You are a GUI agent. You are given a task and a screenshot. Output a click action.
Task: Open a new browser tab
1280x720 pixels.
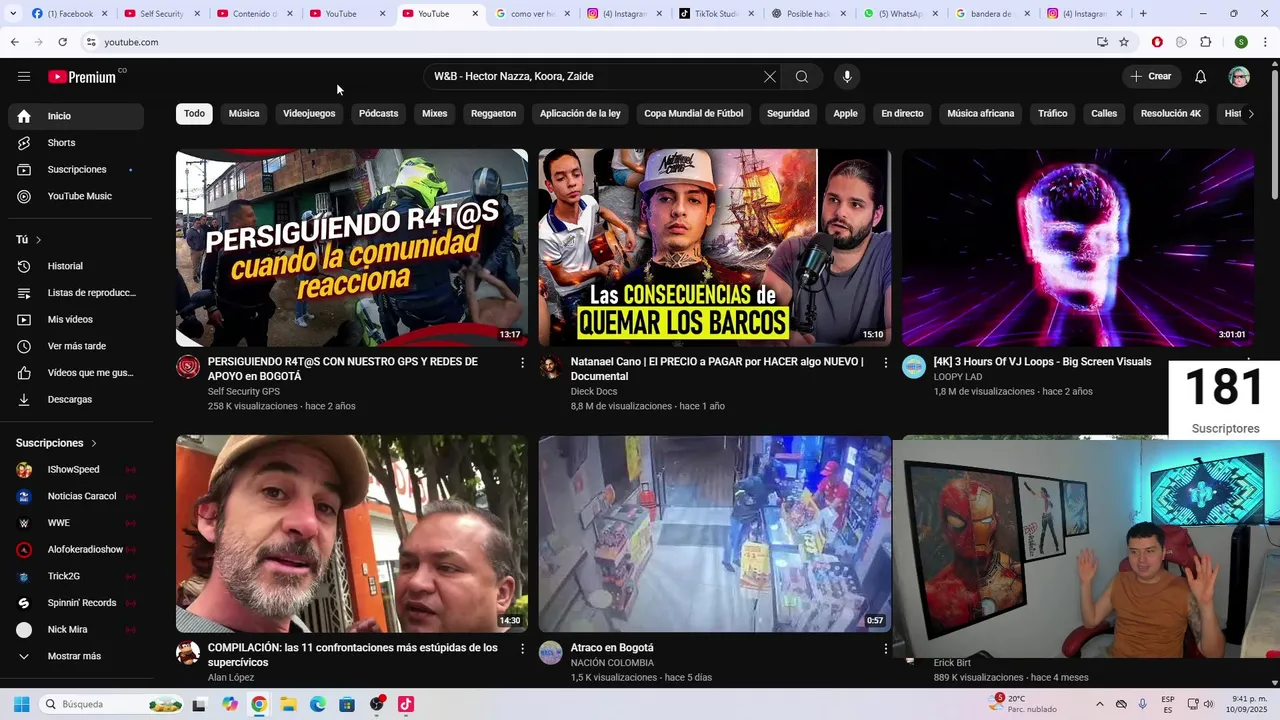tap(1143, 14)
